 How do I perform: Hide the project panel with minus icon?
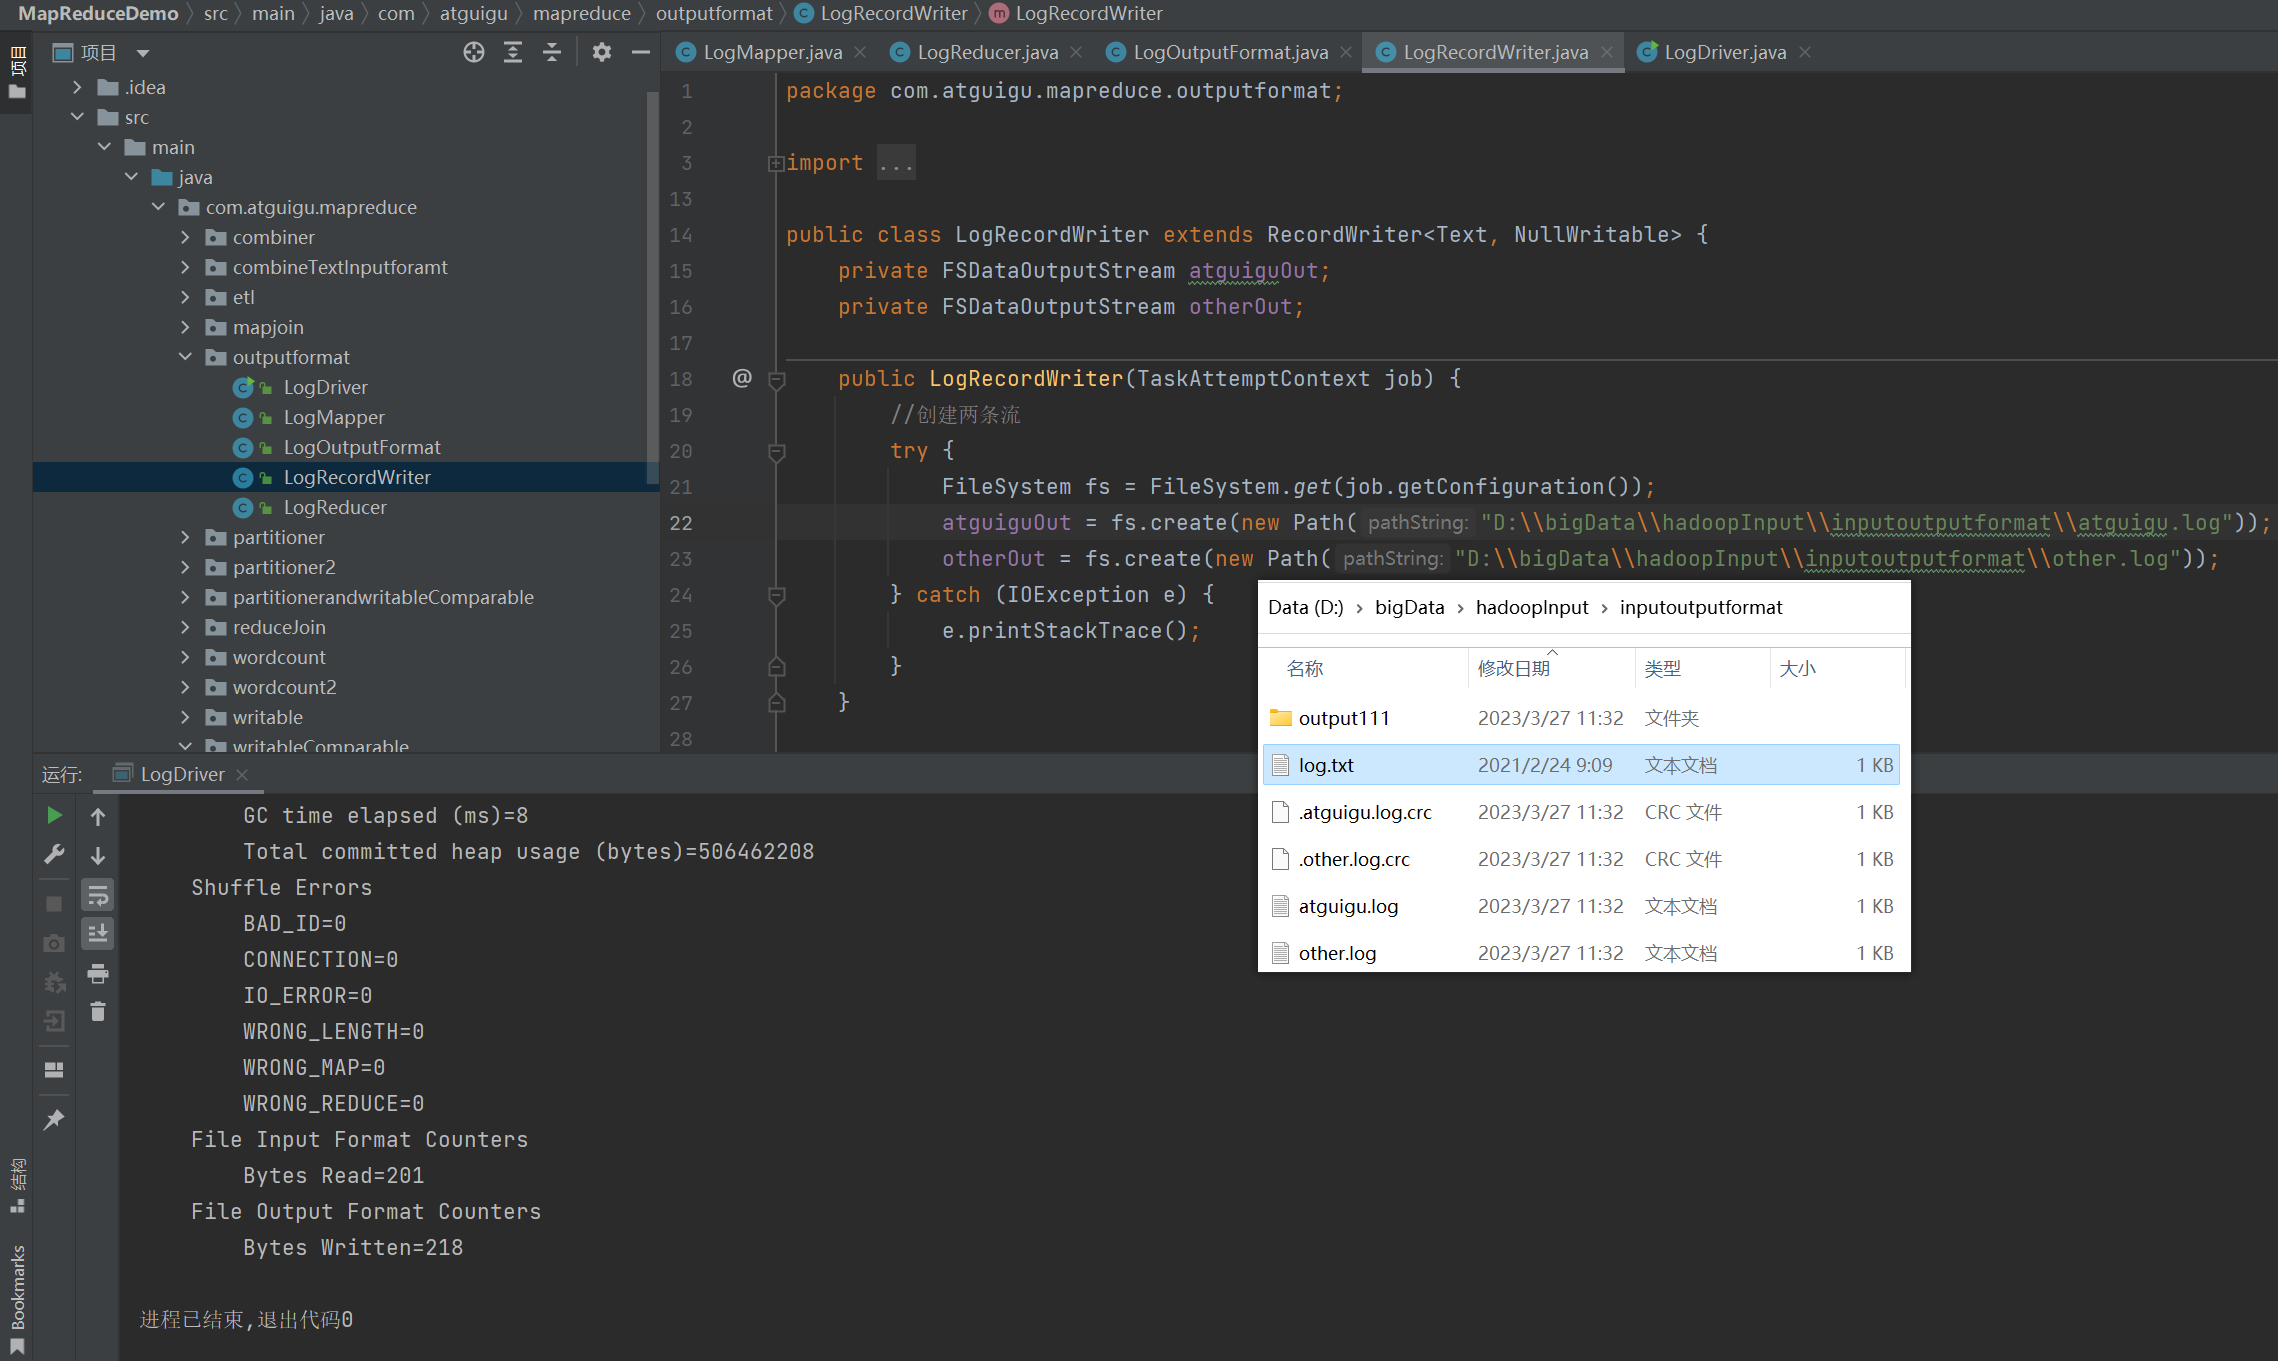click(x=641, y=52)
